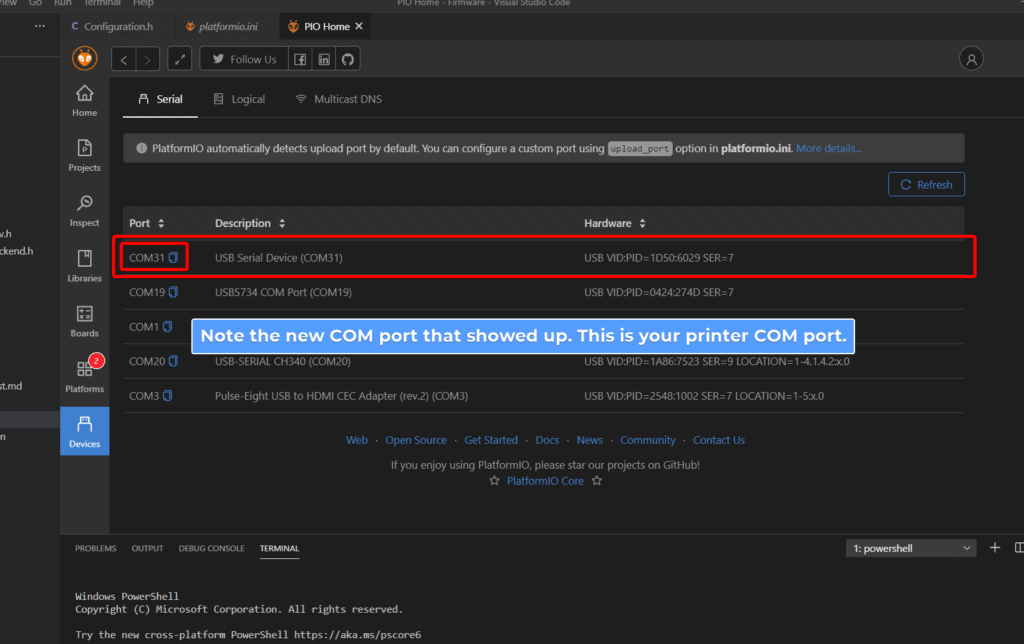
Task: Open the powershell terminal selector dropdown
Action: coord(911,548)
